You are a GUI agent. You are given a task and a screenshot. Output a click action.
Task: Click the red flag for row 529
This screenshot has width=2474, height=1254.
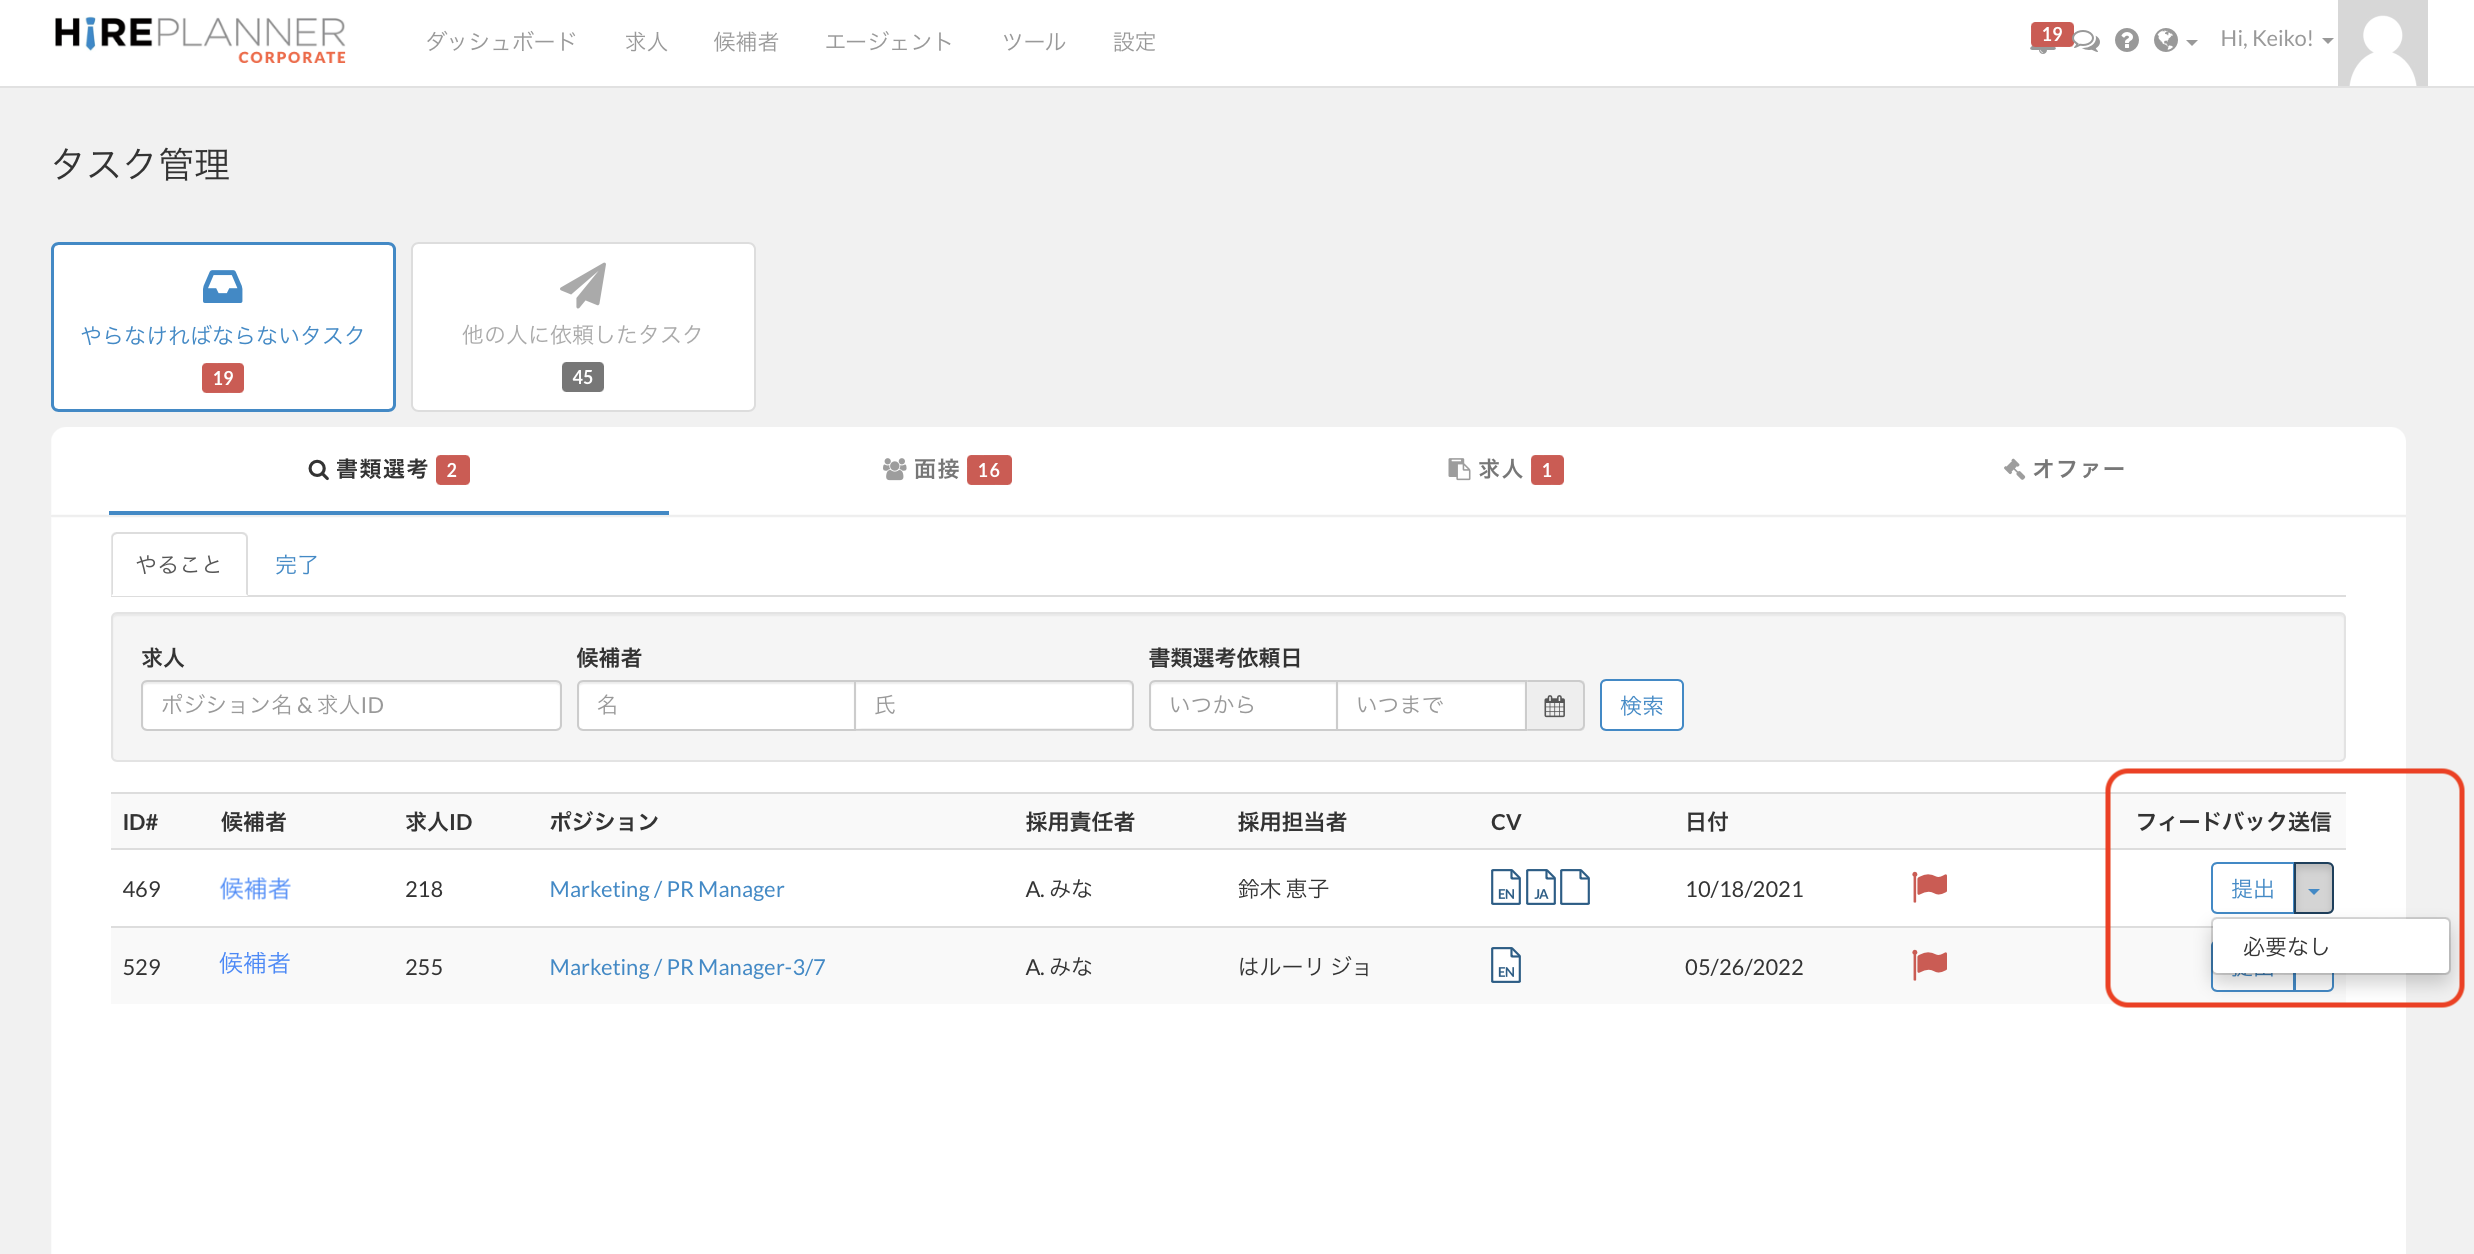point(1930,964)
